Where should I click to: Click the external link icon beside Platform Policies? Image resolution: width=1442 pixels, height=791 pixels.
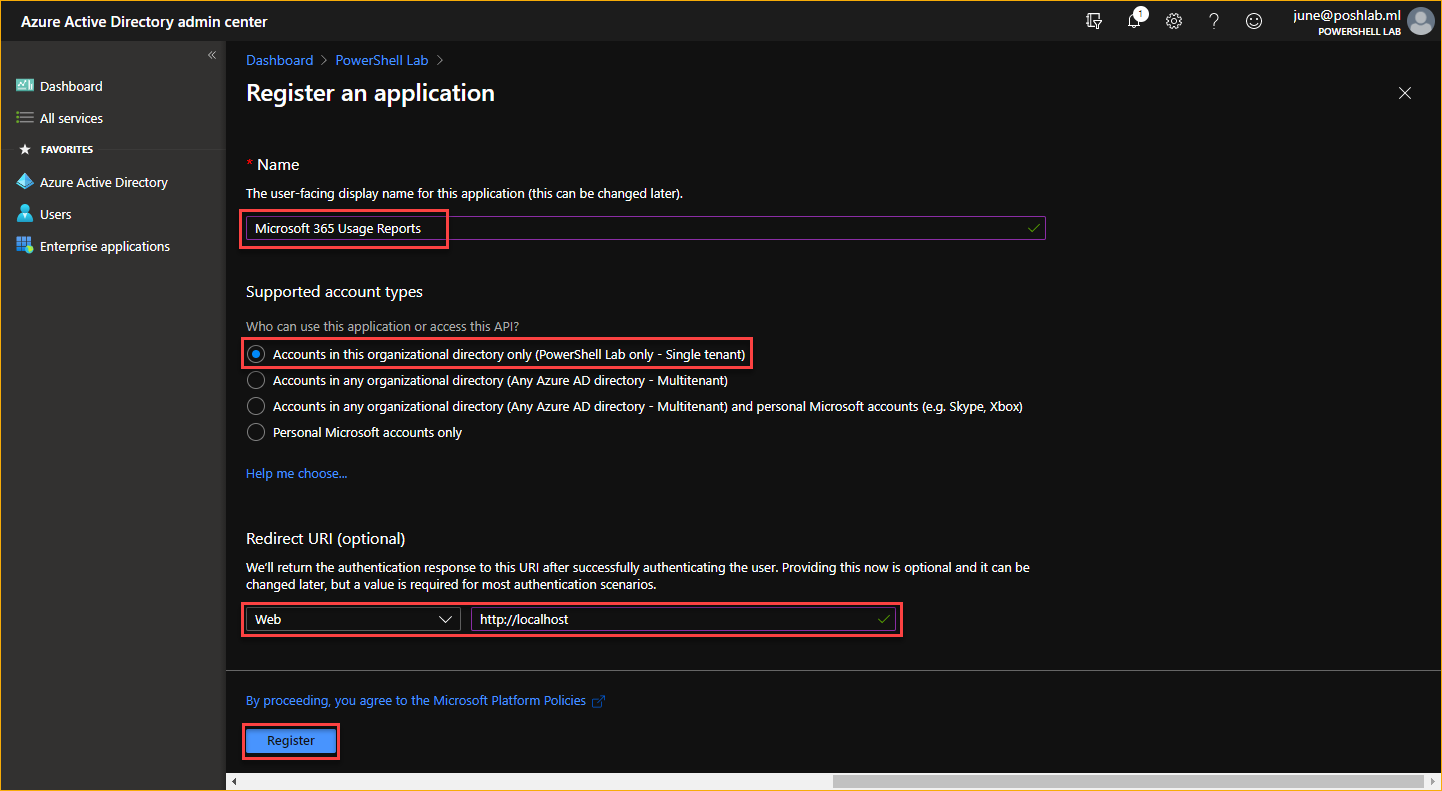click(599, 701)
